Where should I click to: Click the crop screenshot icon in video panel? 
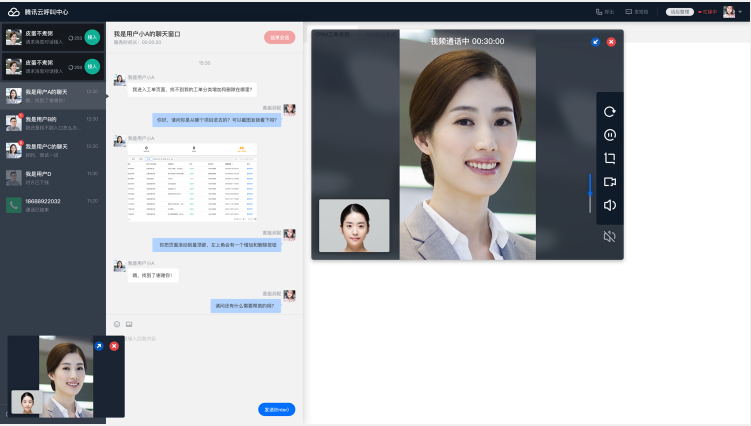pos(610,159)
